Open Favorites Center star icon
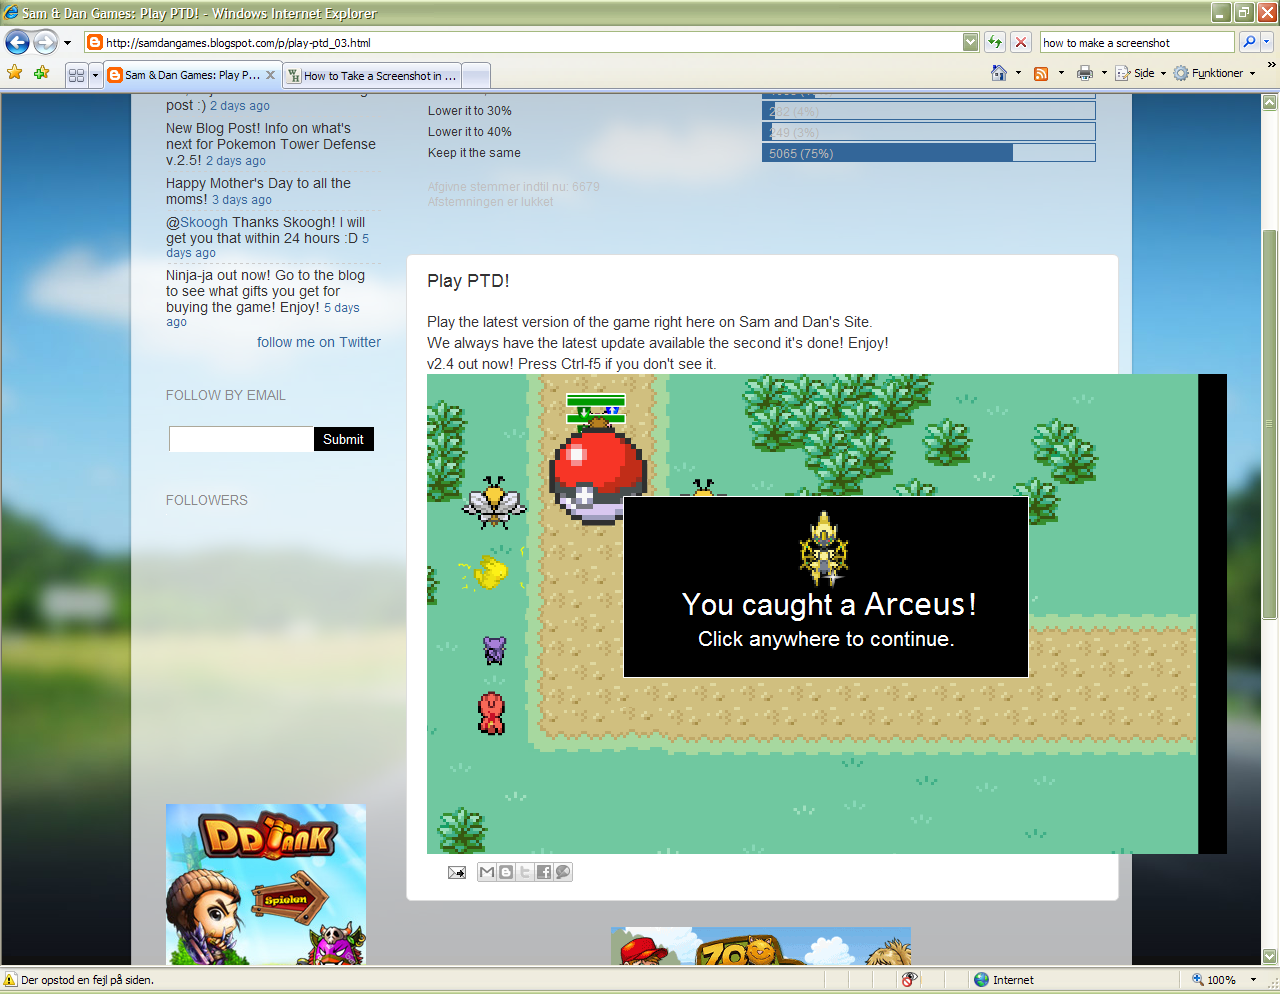Viewport: 1280px width, 994px height. [x=15, y=73]
